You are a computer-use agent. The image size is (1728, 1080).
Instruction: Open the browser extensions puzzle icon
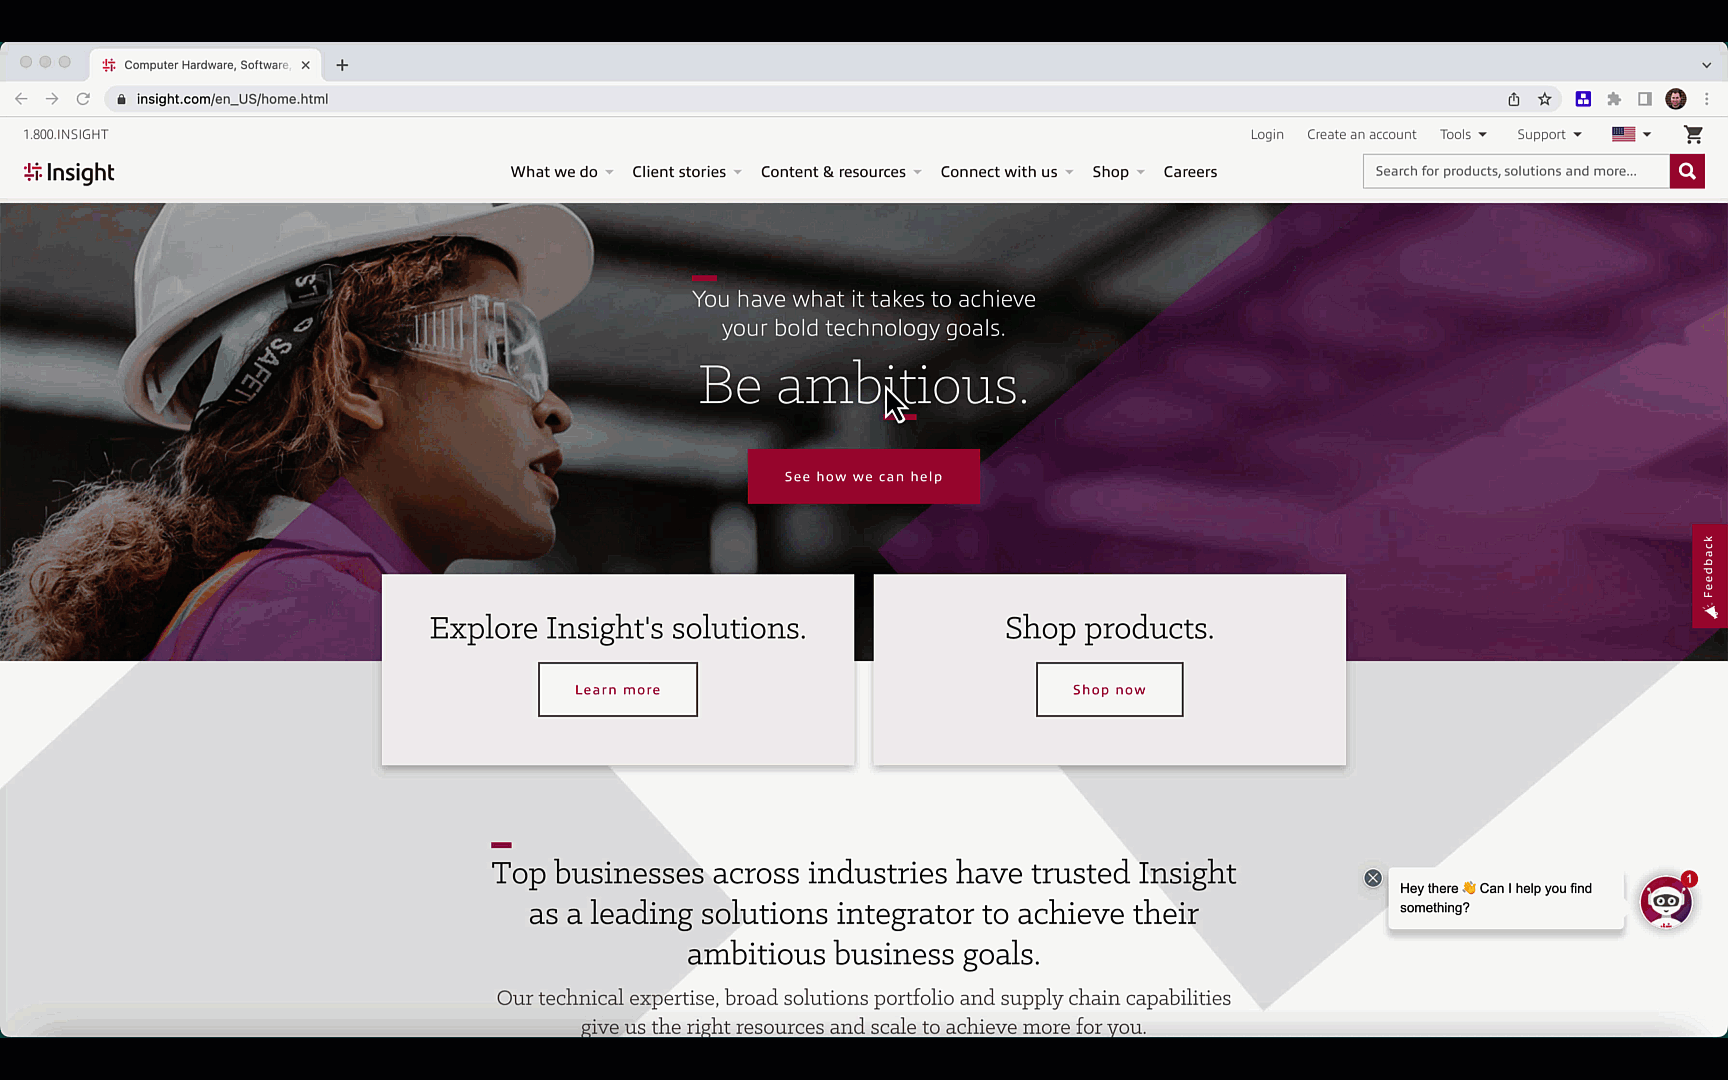click(1614, 99)
